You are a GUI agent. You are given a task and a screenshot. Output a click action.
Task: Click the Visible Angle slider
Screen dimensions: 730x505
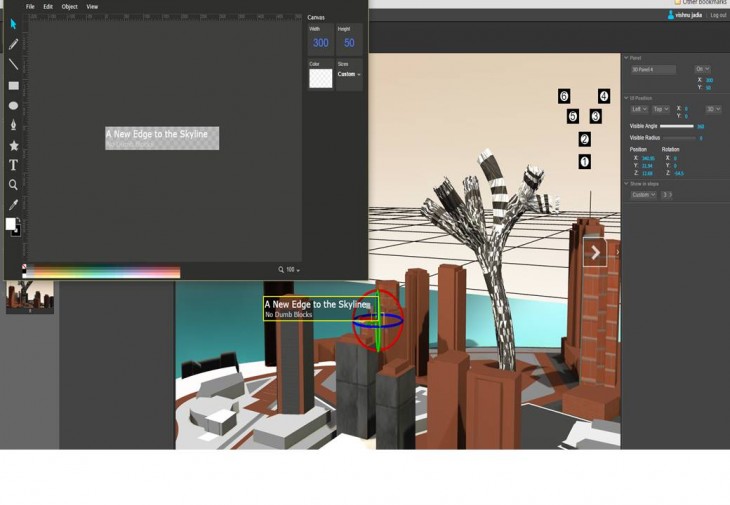point(677,126)
